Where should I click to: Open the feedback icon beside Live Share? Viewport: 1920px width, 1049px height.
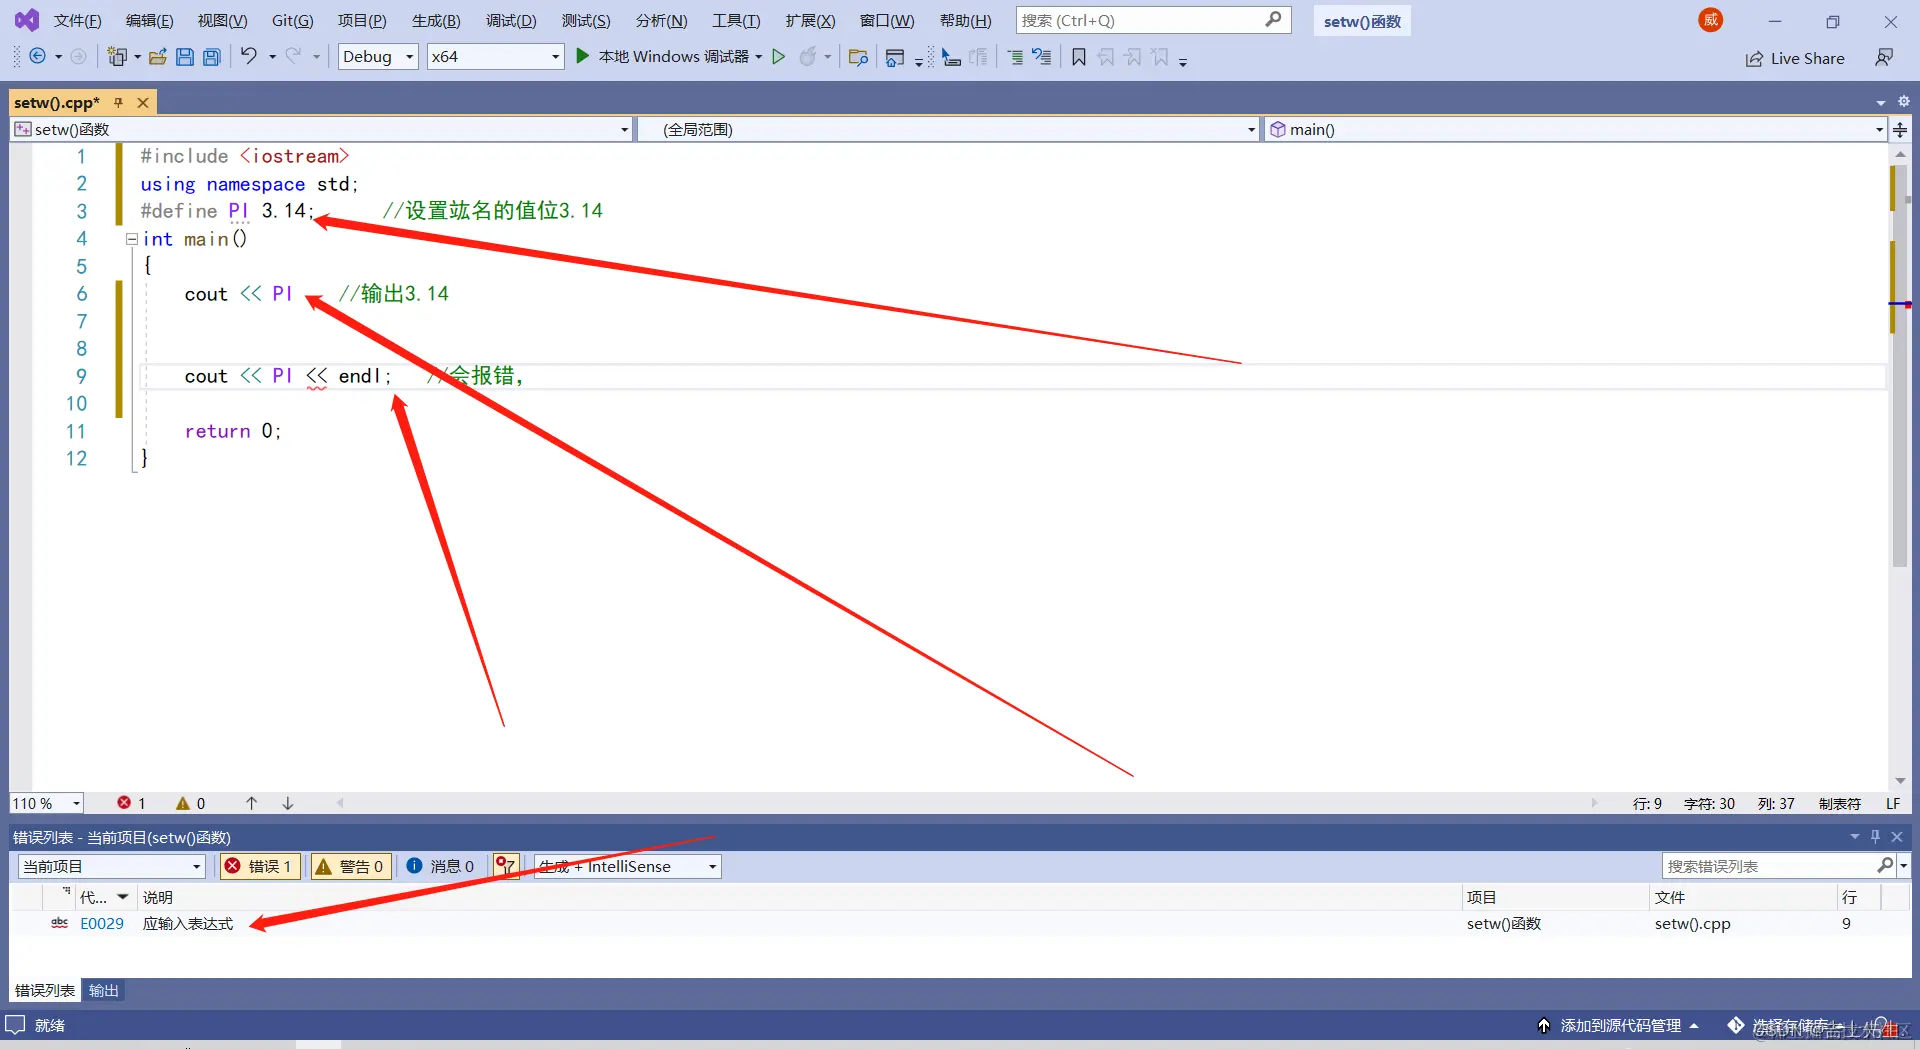click(x=1884, y=58)
